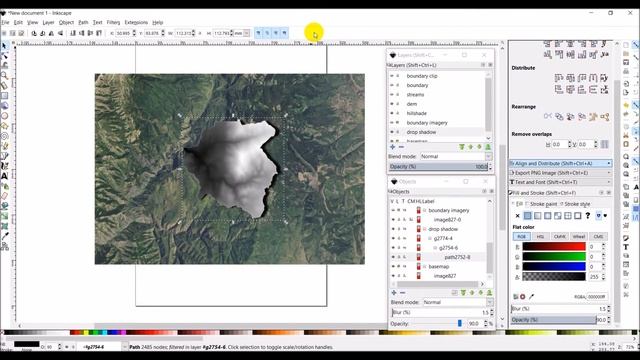Select the Dropper color picker tool
The height and width of the screenshot is (360, 640).
[4, 236]
